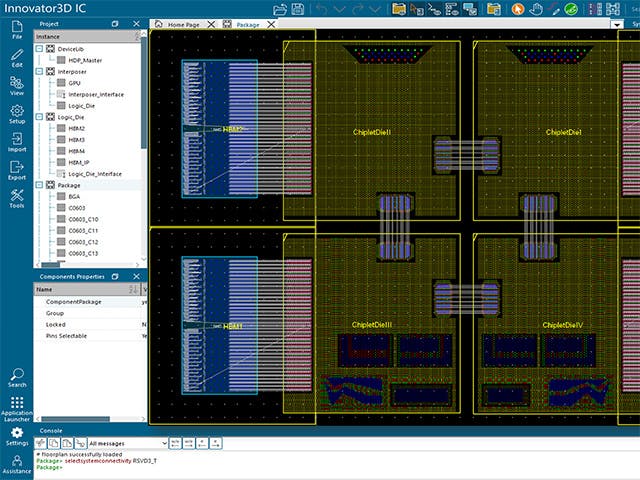
Task: Toggle the display window panel icon
Action: click(470, 9)
